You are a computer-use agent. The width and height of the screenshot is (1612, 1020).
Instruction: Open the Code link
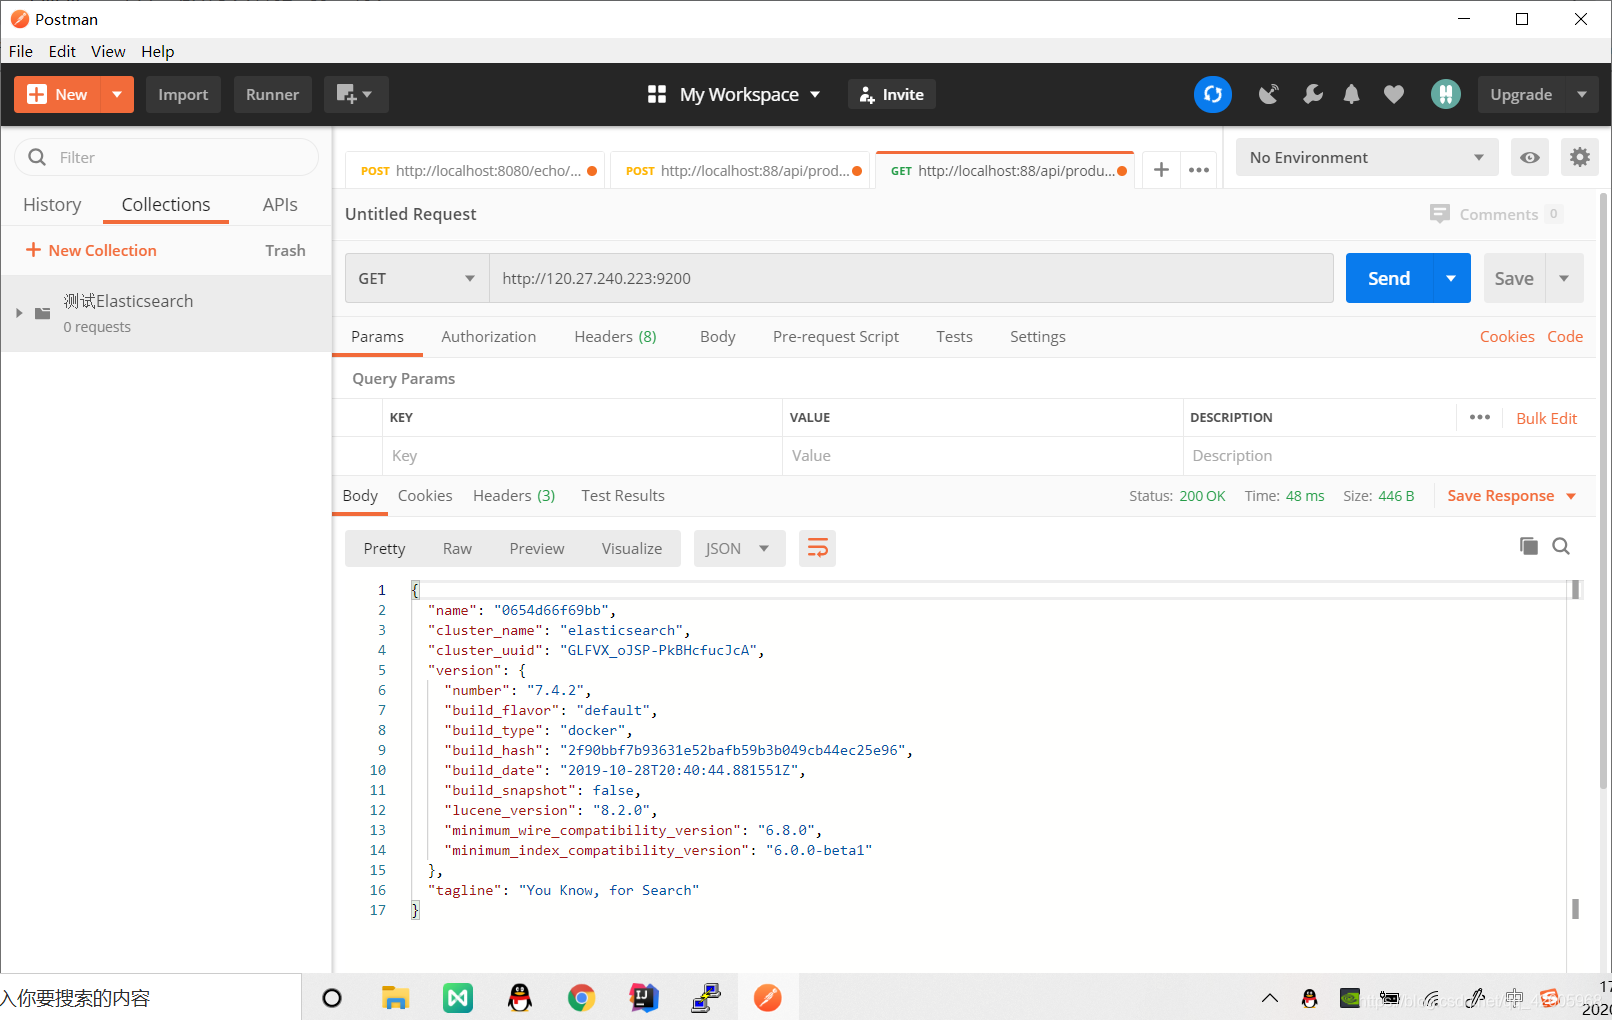point(1564,336)
